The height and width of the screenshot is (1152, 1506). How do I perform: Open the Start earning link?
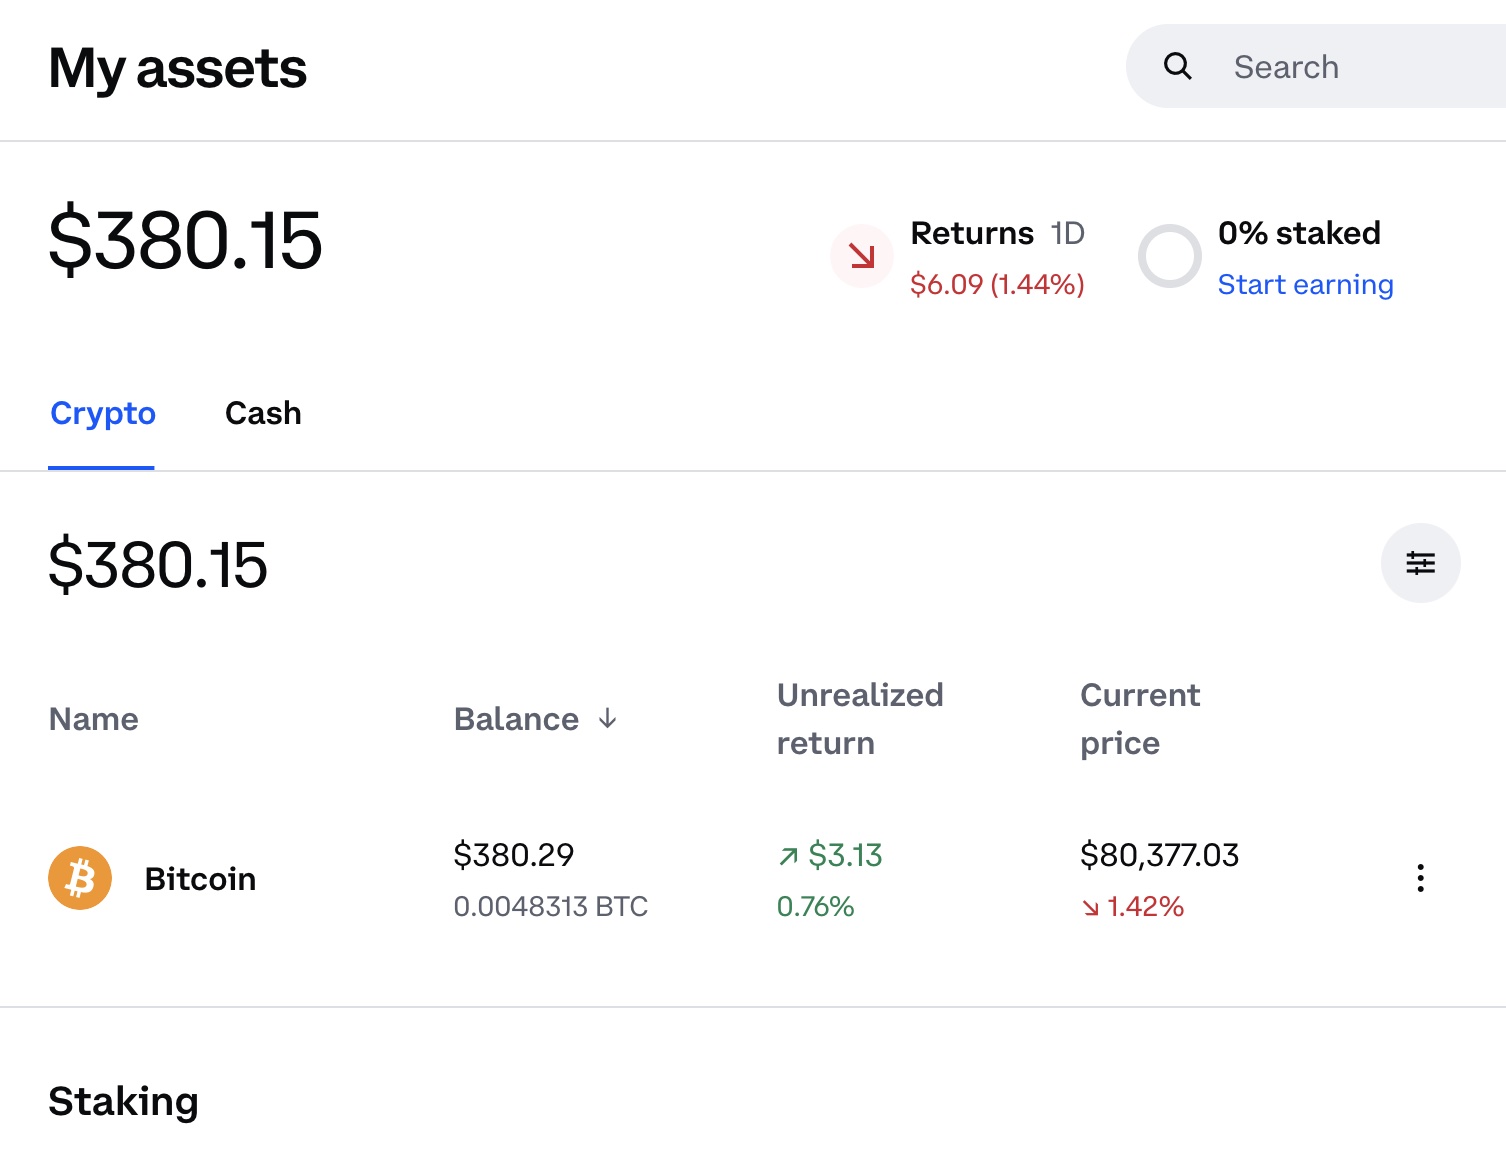1304,285
